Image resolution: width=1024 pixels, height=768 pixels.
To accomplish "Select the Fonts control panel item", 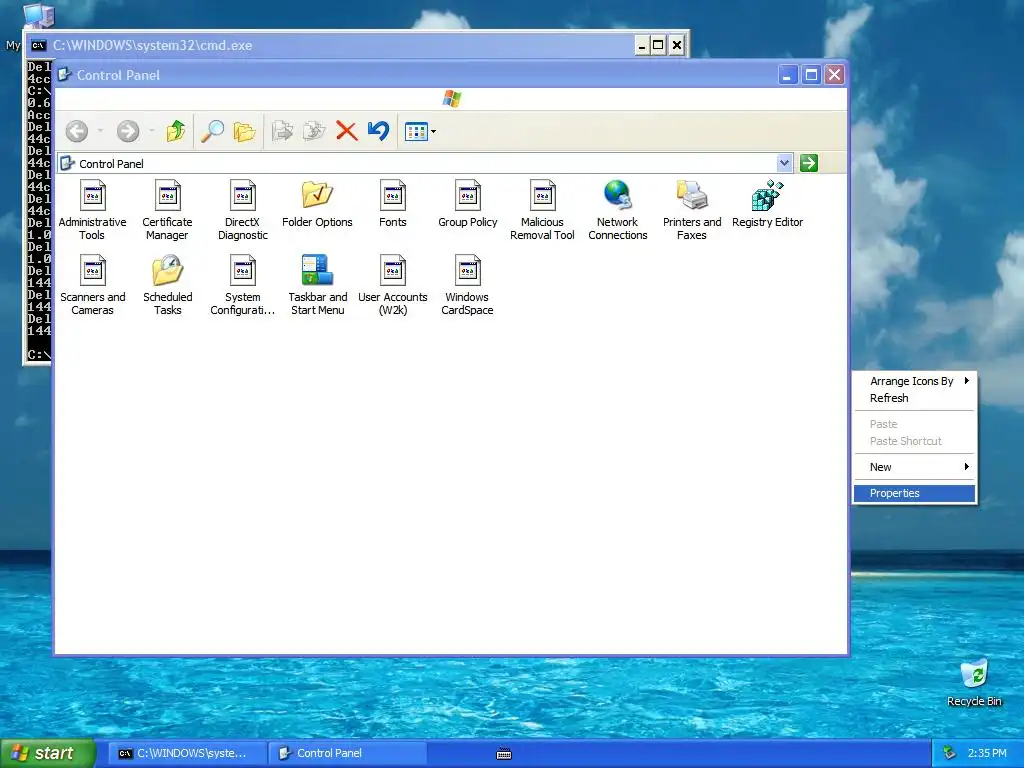I will click(392, 204).
